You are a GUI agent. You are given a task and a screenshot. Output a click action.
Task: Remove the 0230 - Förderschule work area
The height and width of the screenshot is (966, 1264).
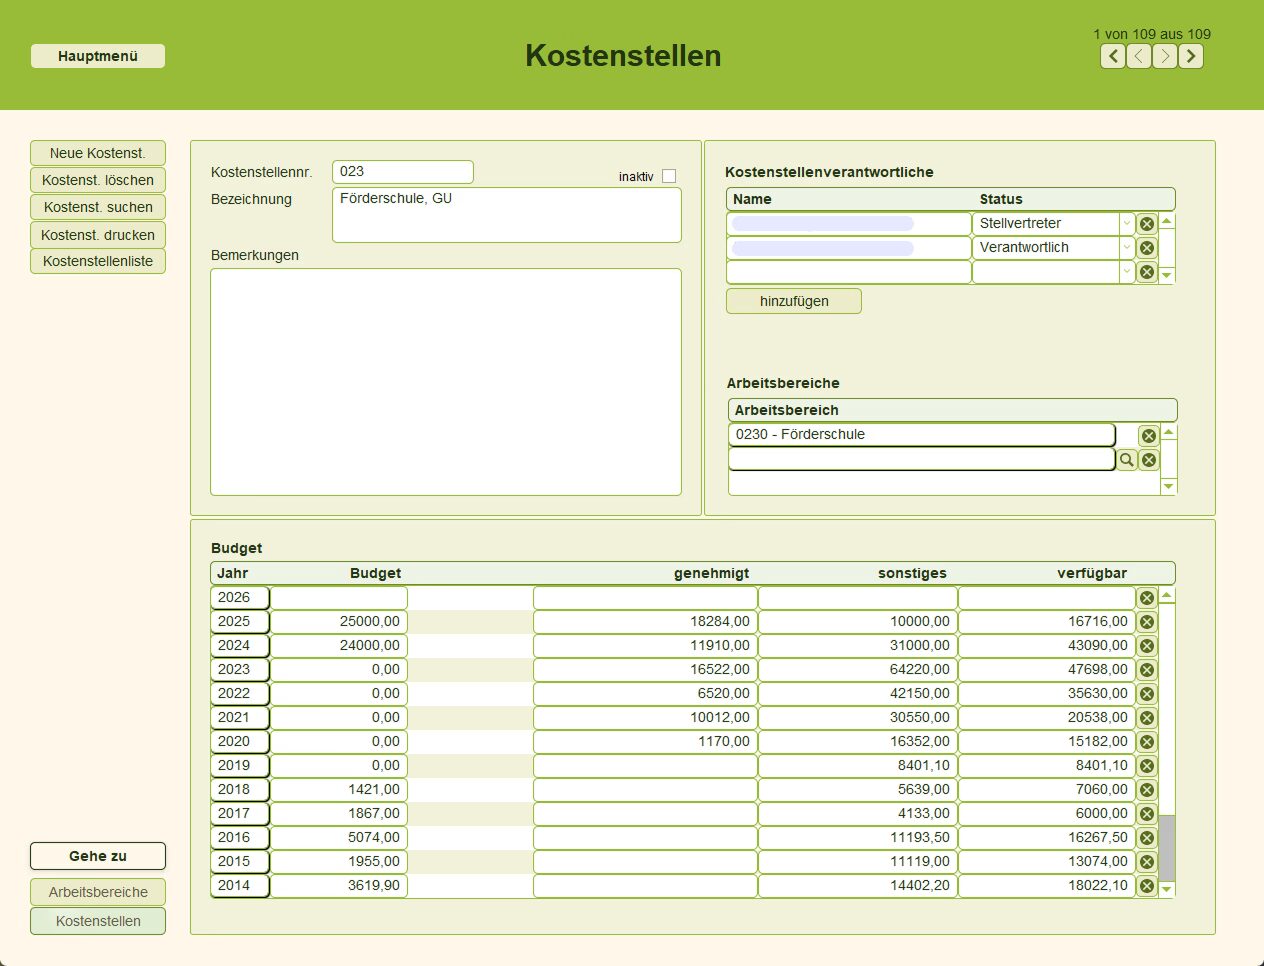pyautogui.click(x=1149, y=436)
